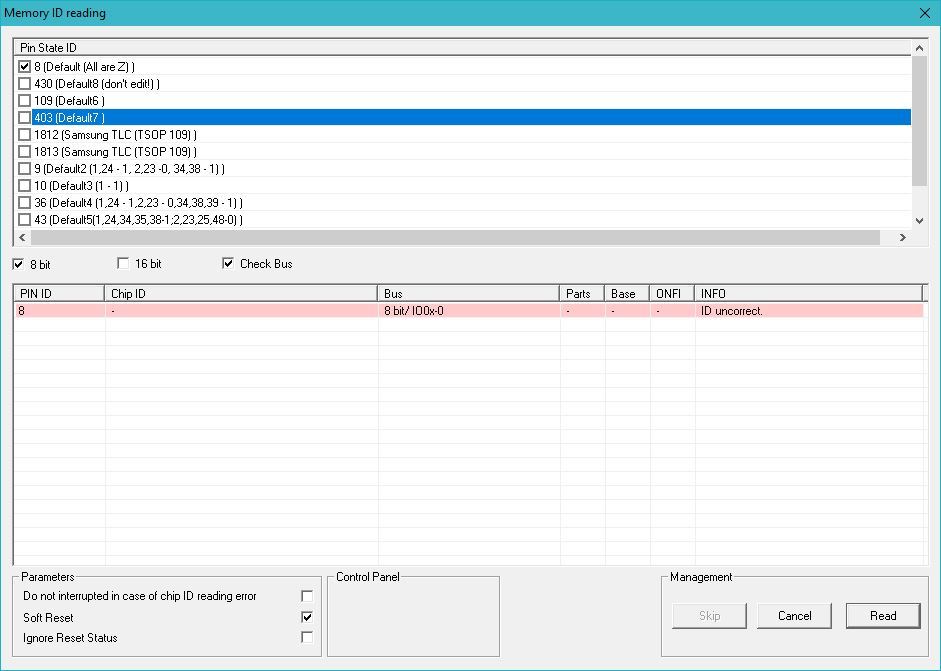Uncheck pin state 8 (Default (All are Z))
The height and width of the screenshot is (671, 941).
[x=25, y=67]
